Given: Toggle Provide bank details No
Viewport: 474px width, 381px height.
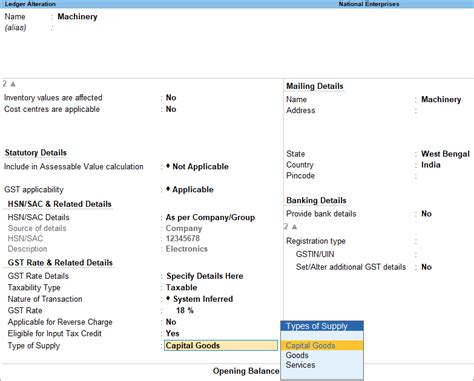Looking at the screenshot, I should pos(426,214).
